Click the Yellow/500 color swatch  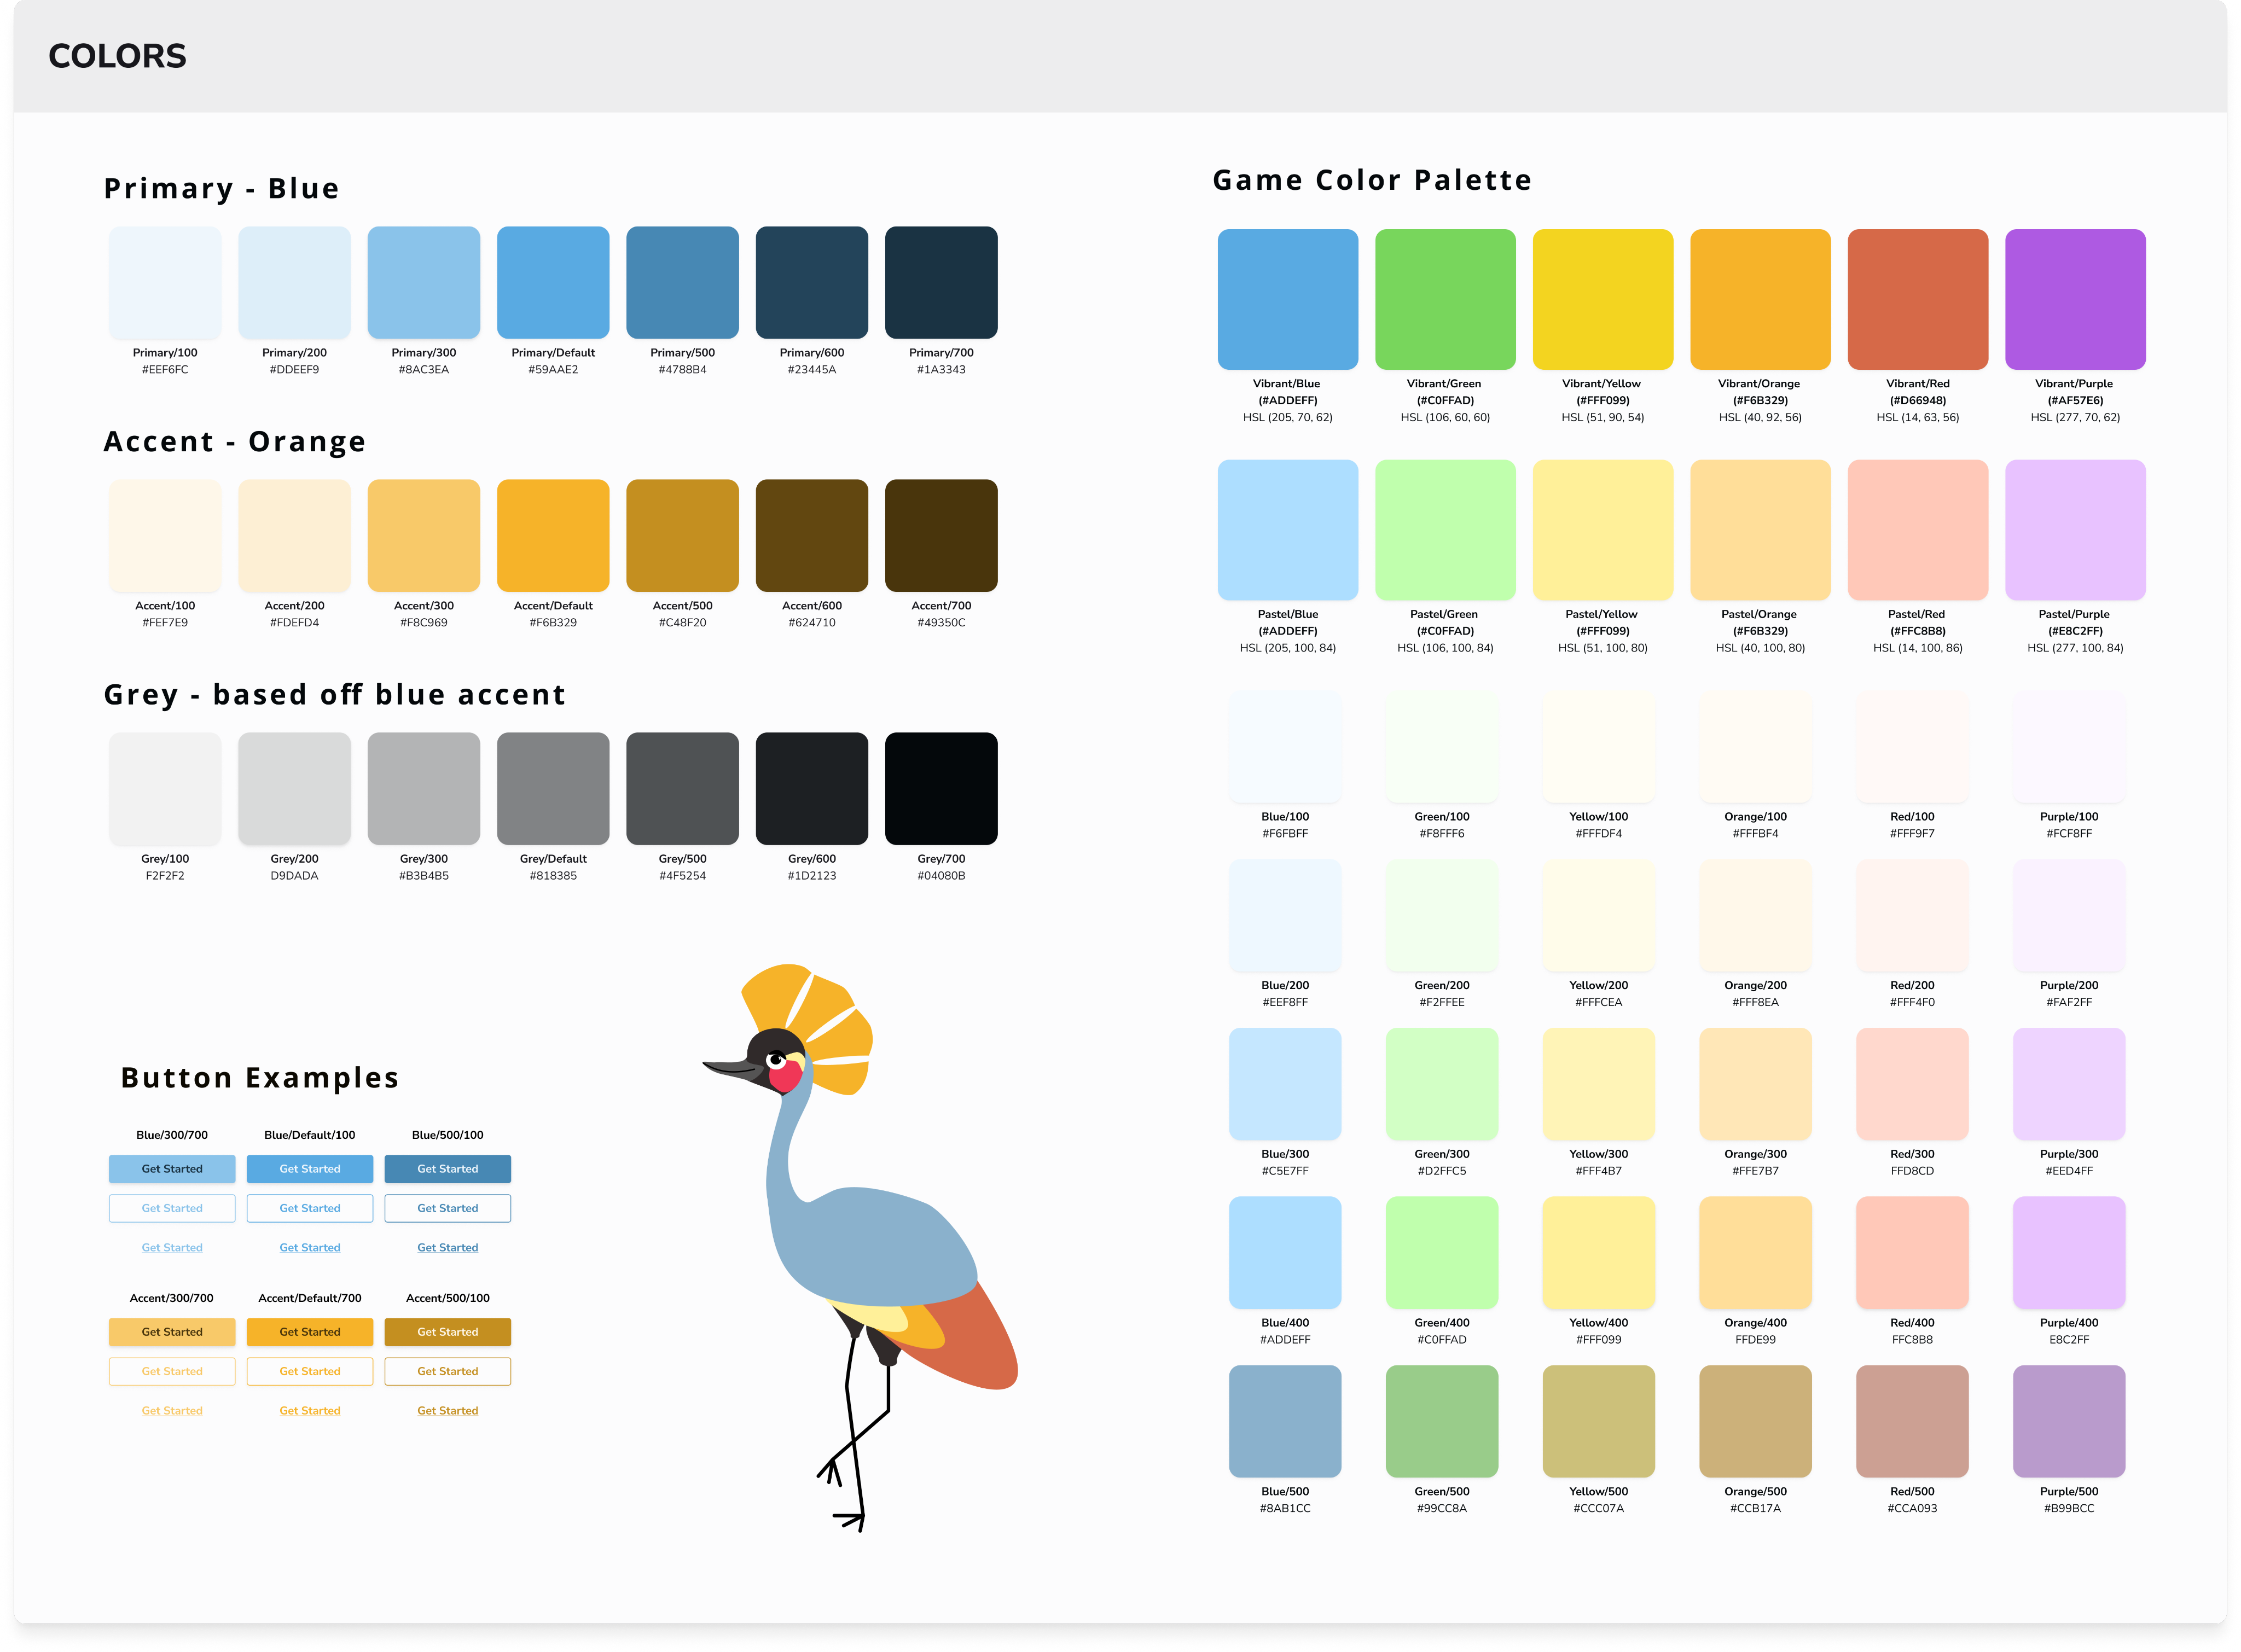coord(1598,1421)
